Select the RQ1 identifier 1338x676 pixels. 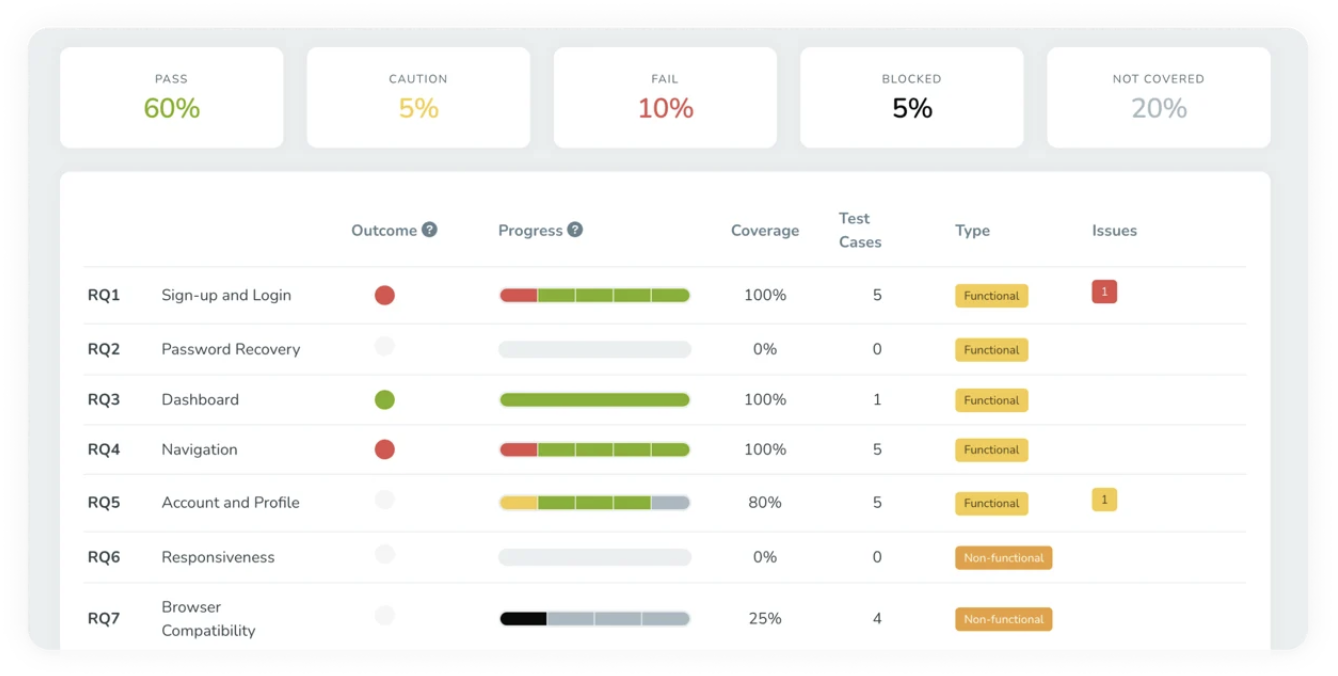pyautogui.click(x=103, y=295)
